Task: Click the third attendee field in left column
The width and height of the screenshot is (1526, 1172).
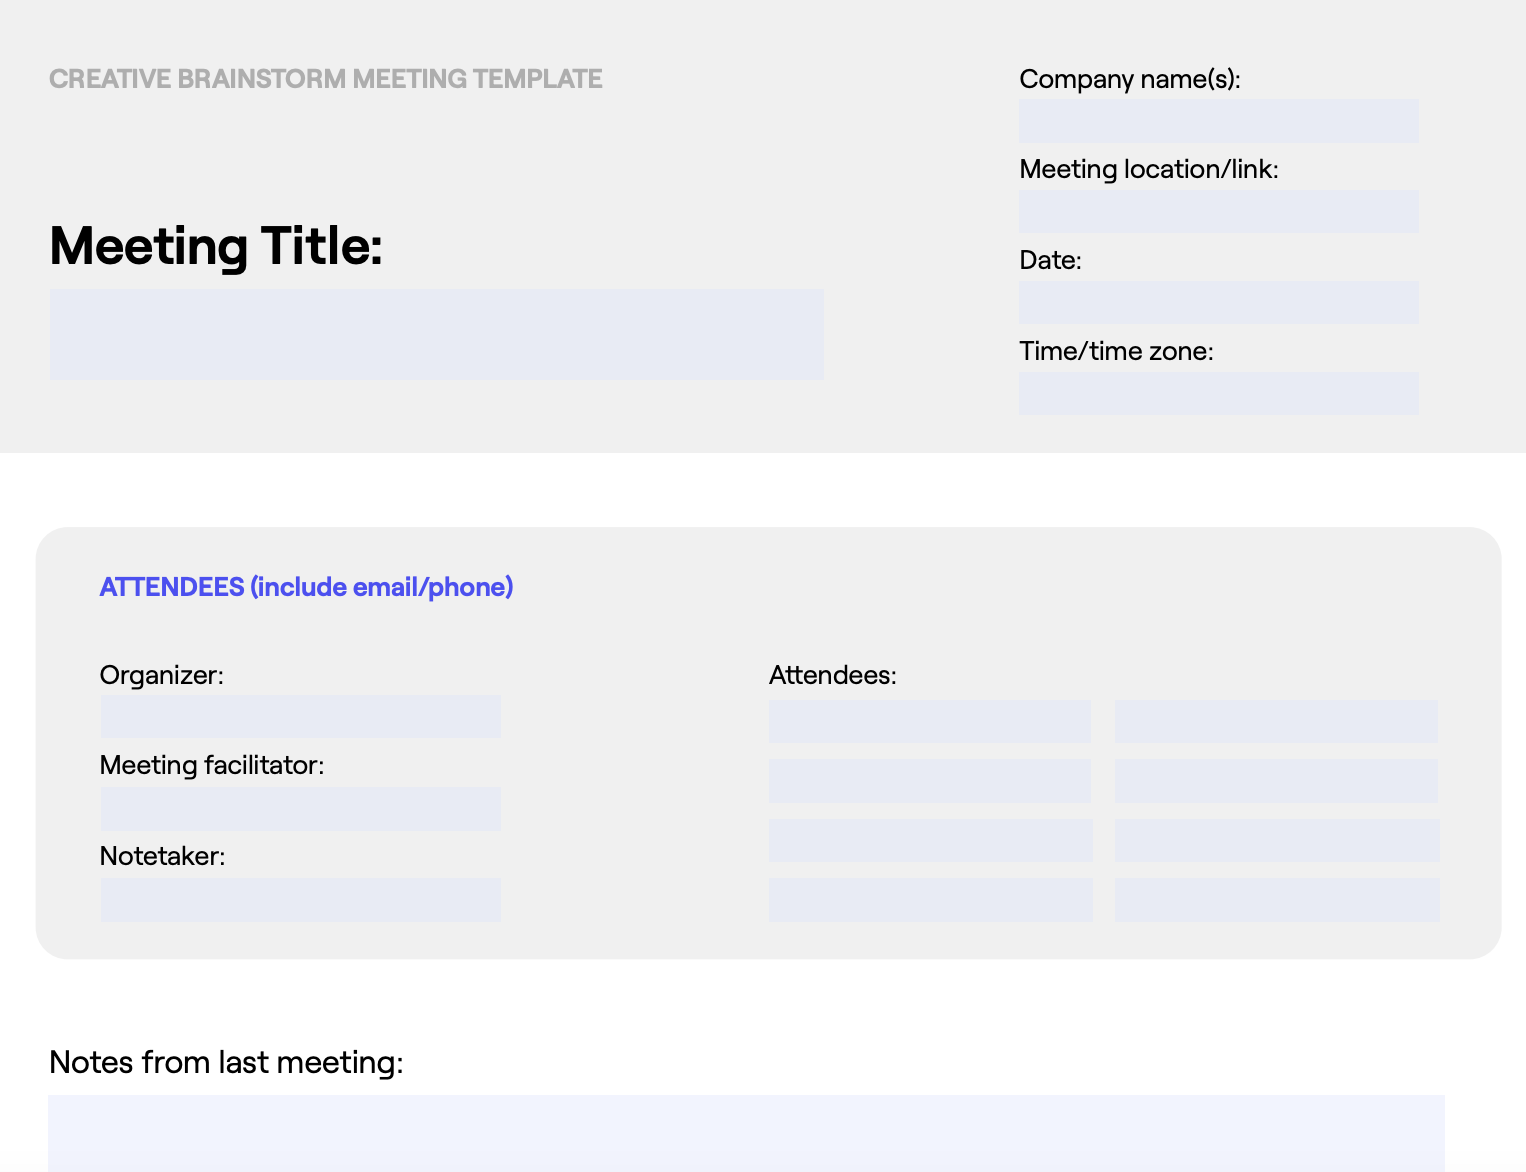Action: (930, 840)
